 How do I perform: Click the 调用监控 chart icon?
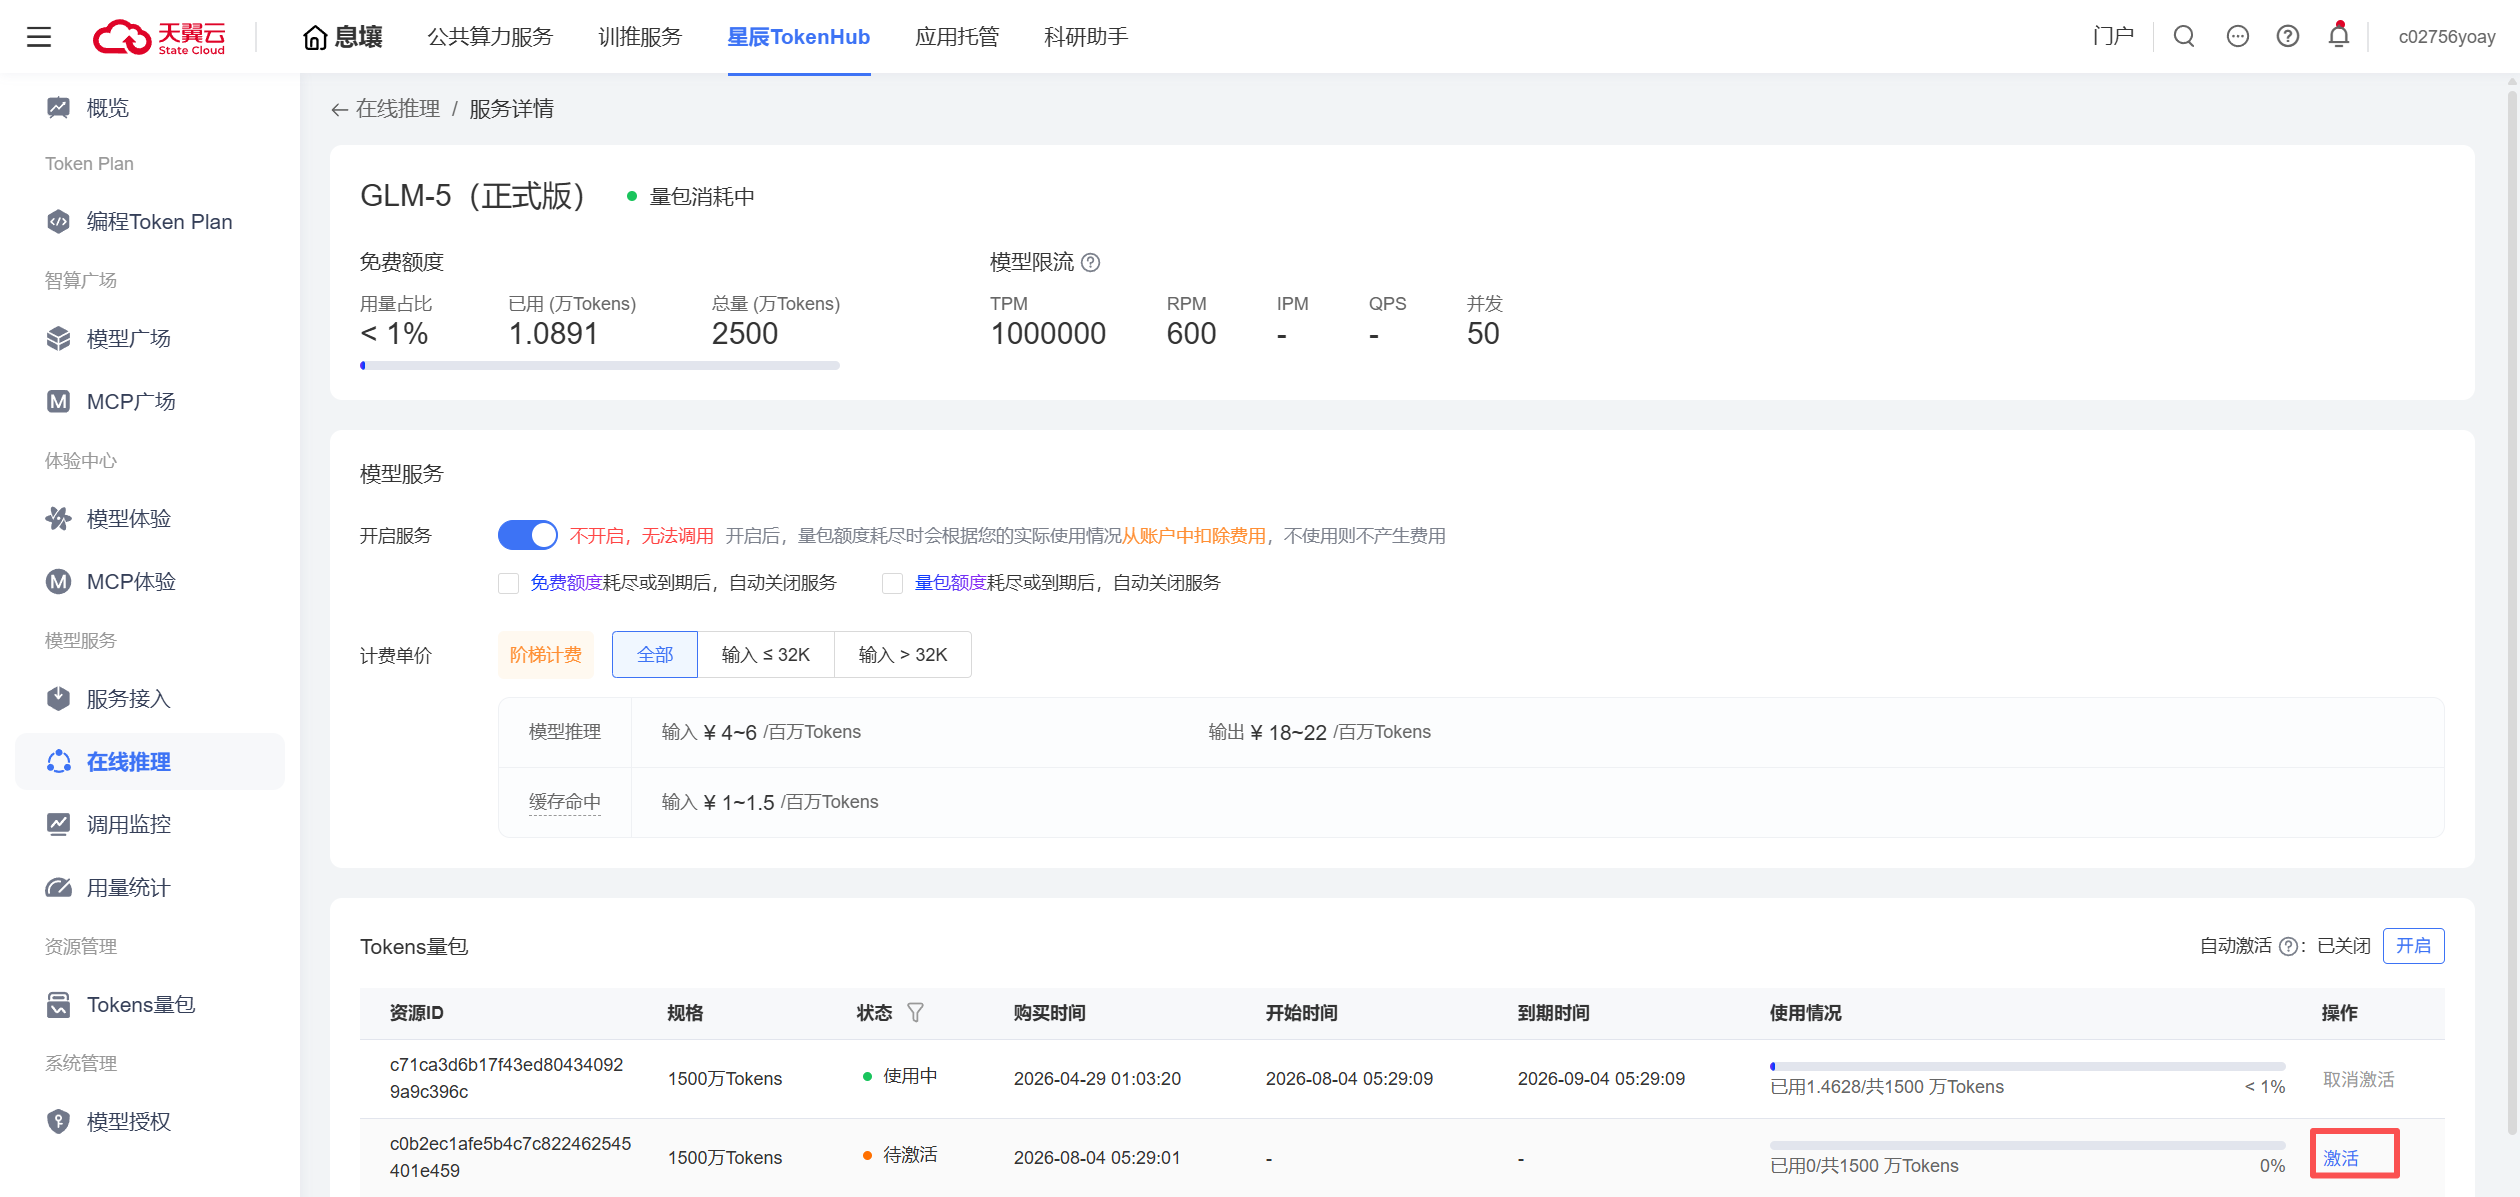(58, 825)
